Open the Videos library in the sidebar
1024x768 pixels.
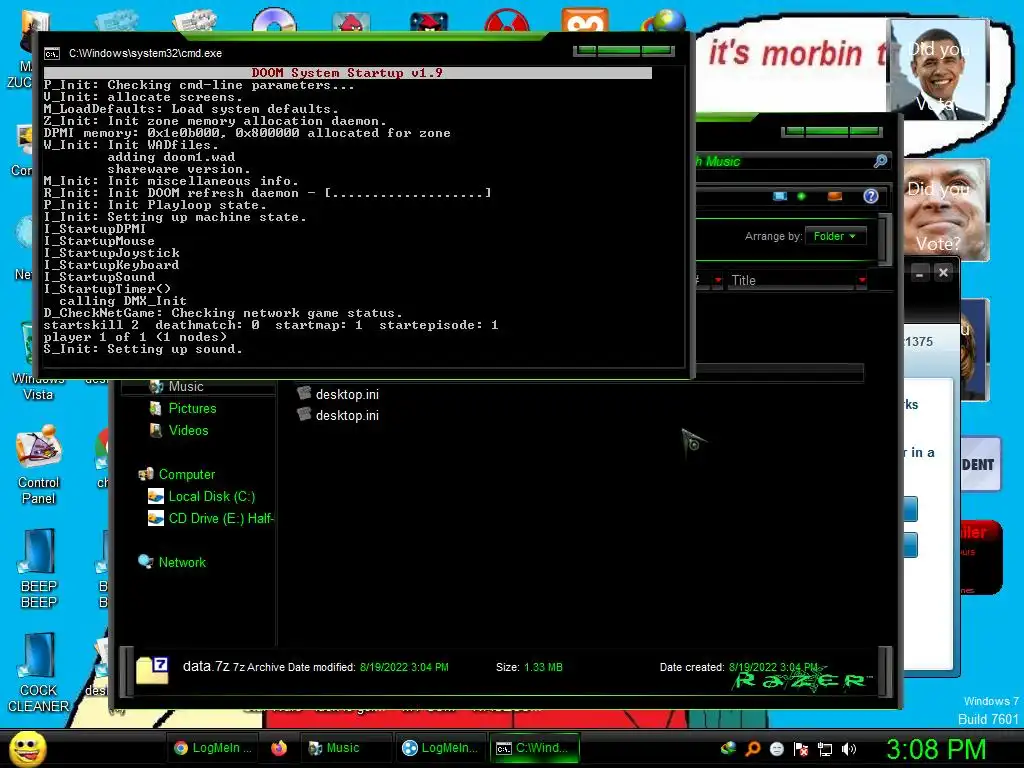(188, 430)
